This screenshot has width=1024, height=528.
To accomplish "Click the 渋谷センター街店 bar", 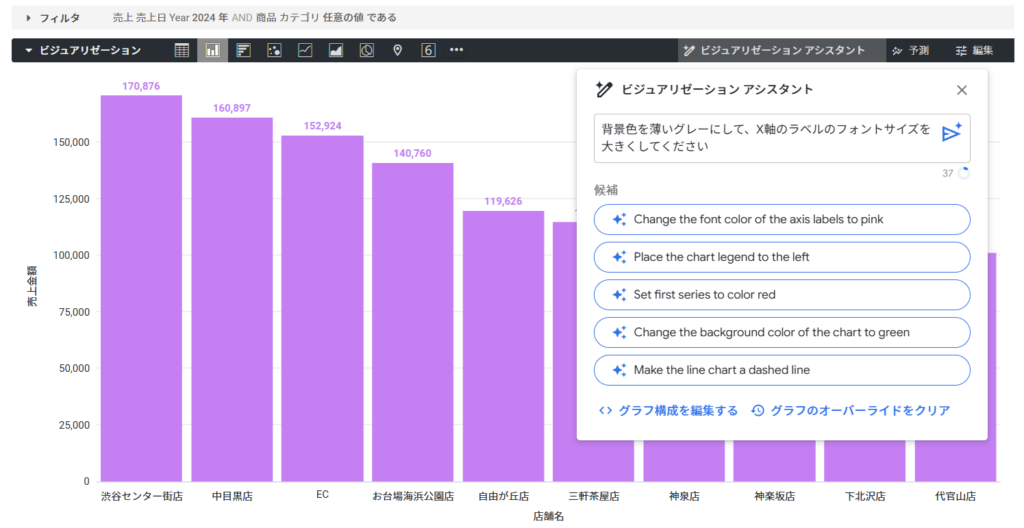I will [141, 288].
